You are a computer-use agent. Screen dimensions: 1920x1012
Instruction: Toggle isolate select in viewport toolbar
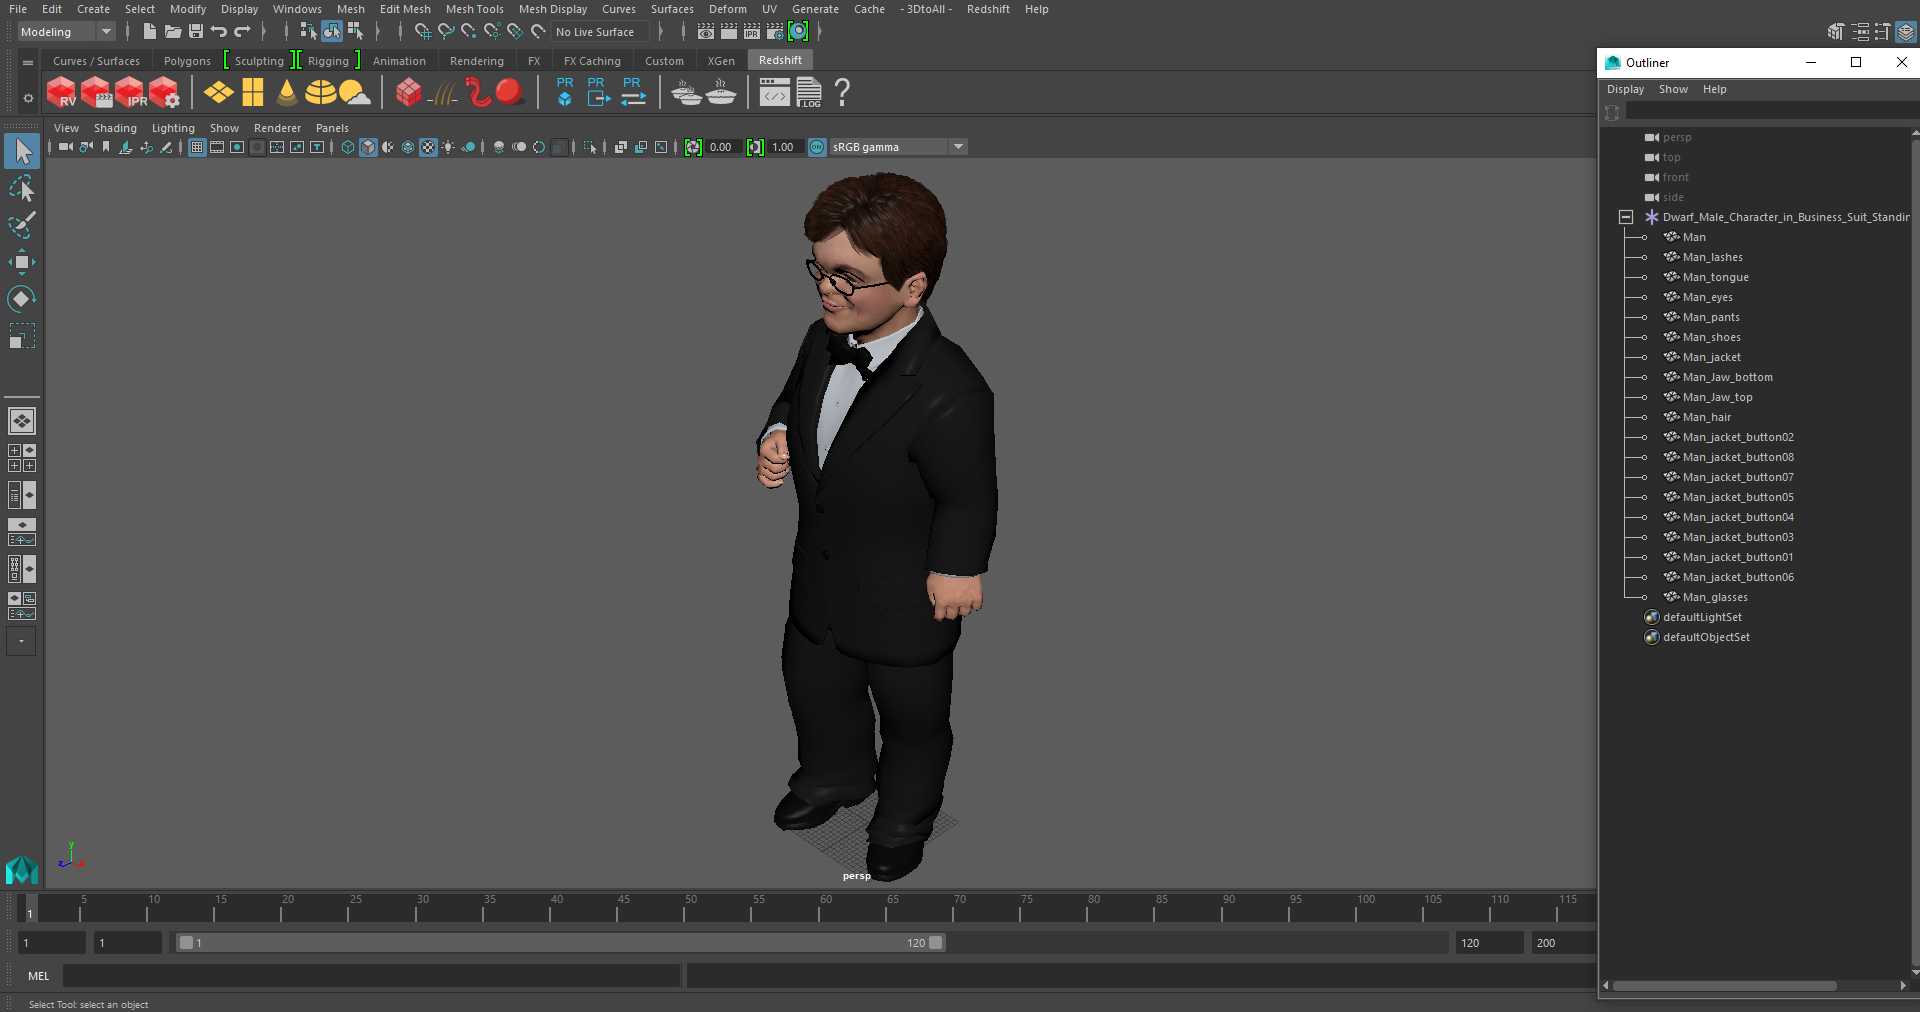pos(591,148)
